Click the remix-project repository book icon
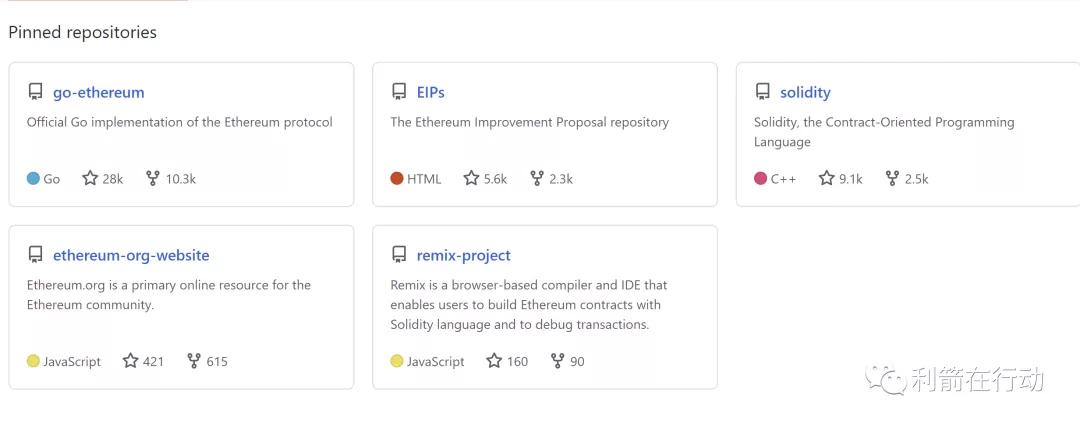Viewport: 1080px width, 427px height. 399,255
